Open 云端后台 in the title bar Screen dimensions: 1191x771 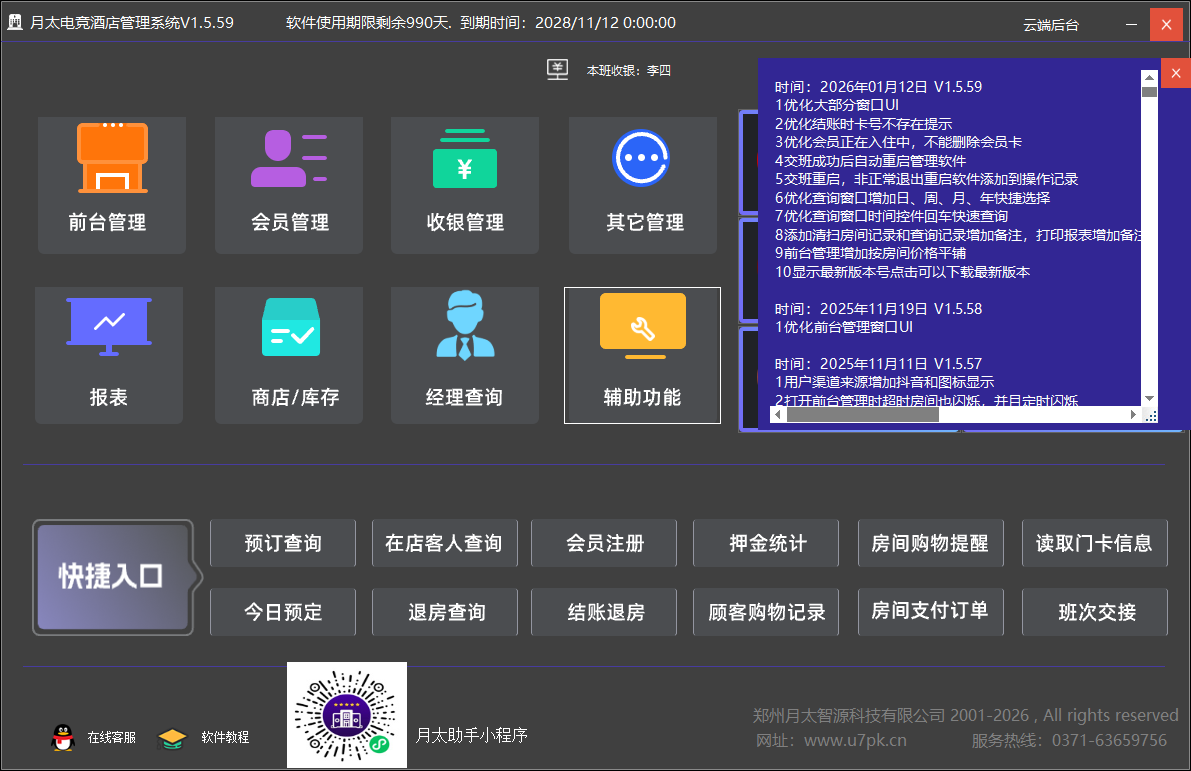point(1051,24)
